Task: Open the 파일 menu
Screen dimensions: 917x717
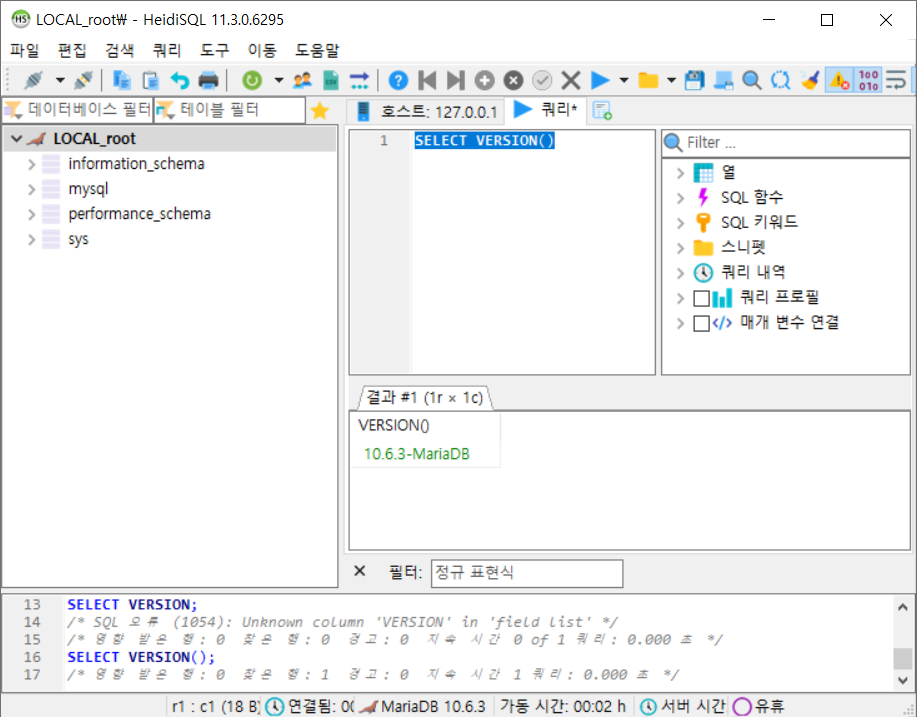Action: [x=25, y=50]
